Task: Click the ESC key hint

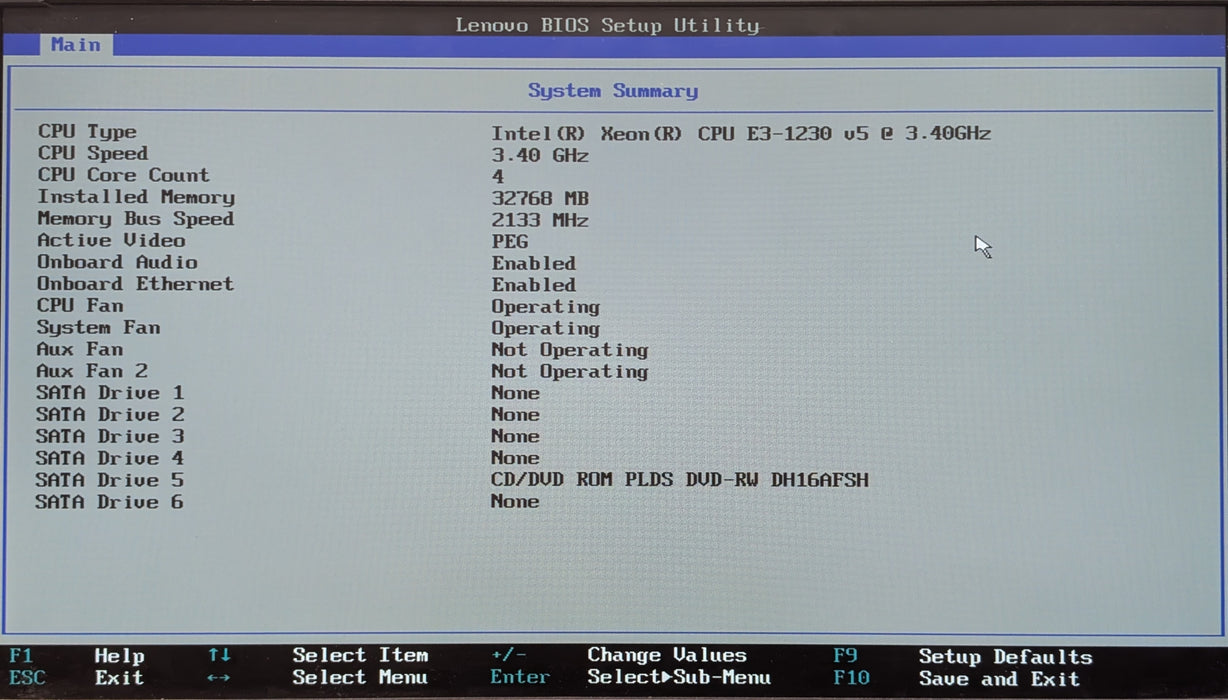Action: coord(27,678)
